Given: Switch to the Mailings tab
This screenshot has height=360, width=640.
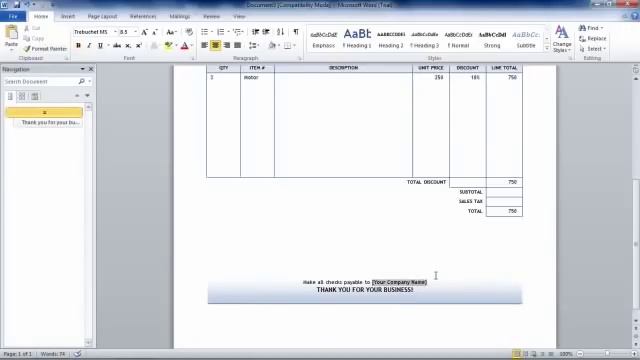Looking at the screenshot, I should (x=180, y=16).
